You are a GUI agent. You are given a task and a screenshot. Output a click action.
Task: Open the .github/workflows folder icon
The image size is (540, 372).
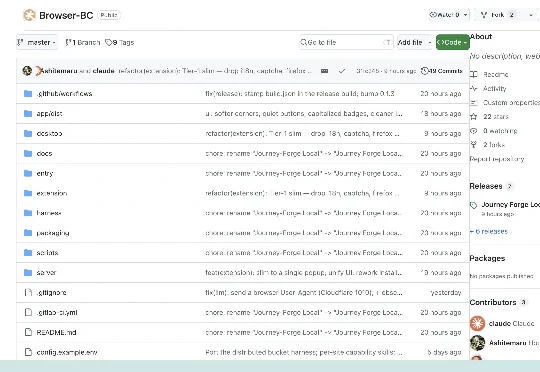[x=28, y=94]
